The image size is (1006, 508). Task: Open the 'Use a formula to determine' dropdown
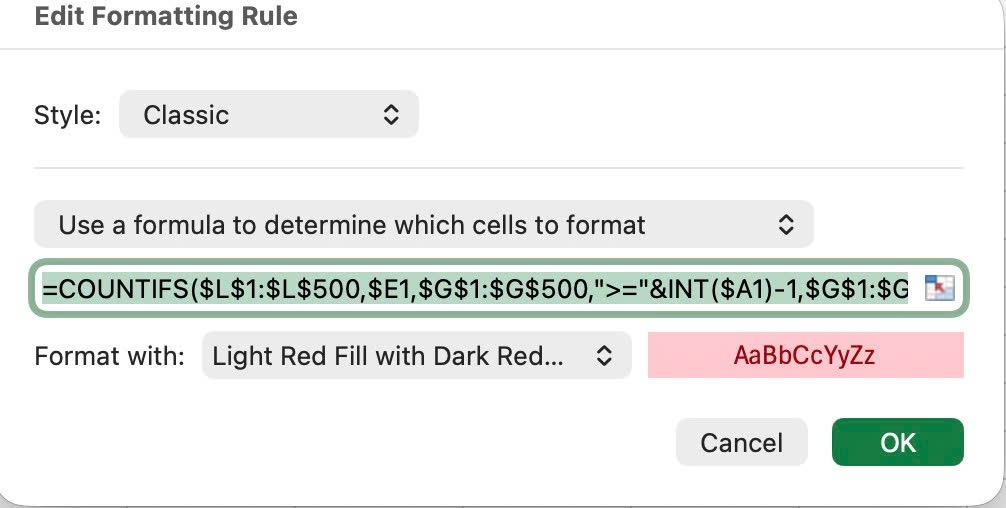tap(423, 224)
